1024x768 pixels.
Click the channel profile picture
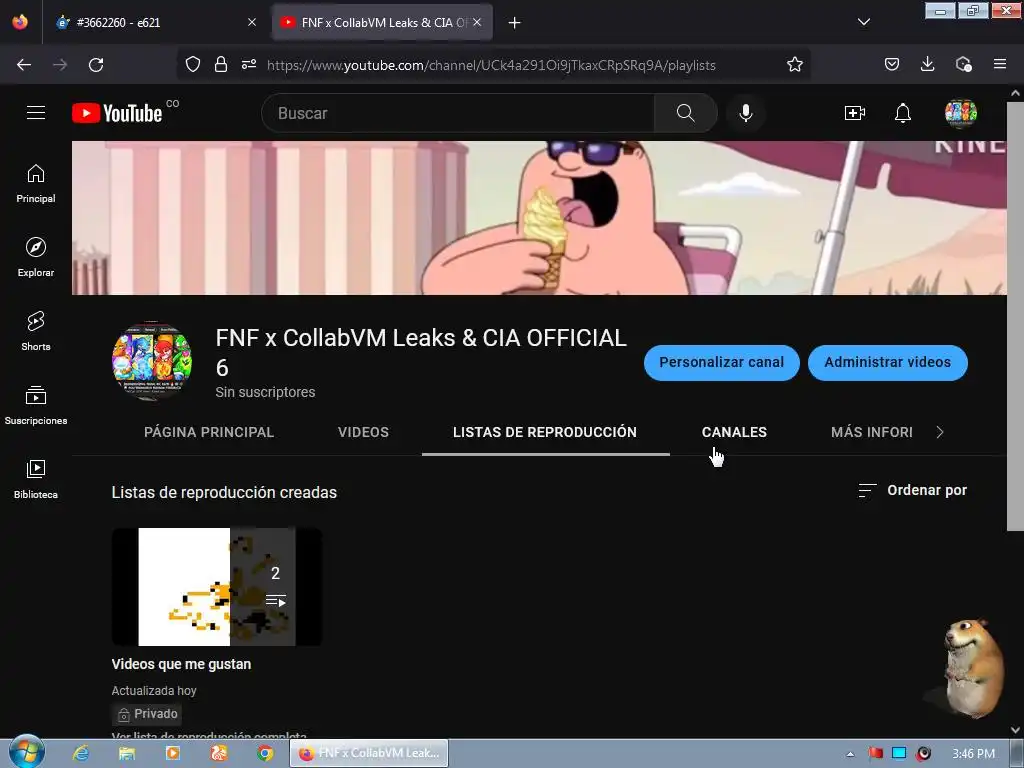click(152, 360)
